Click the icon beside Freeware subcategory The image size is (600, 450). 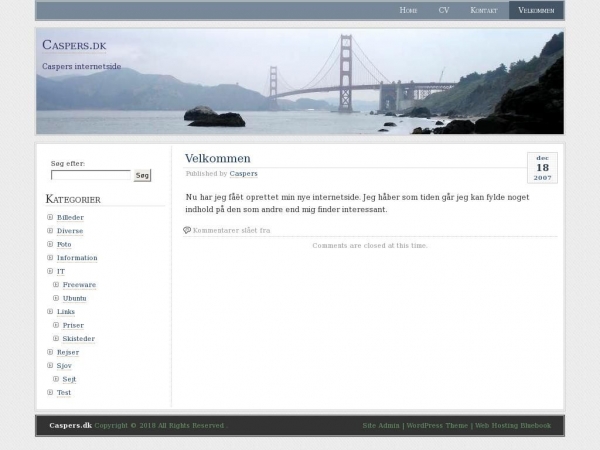56,285
